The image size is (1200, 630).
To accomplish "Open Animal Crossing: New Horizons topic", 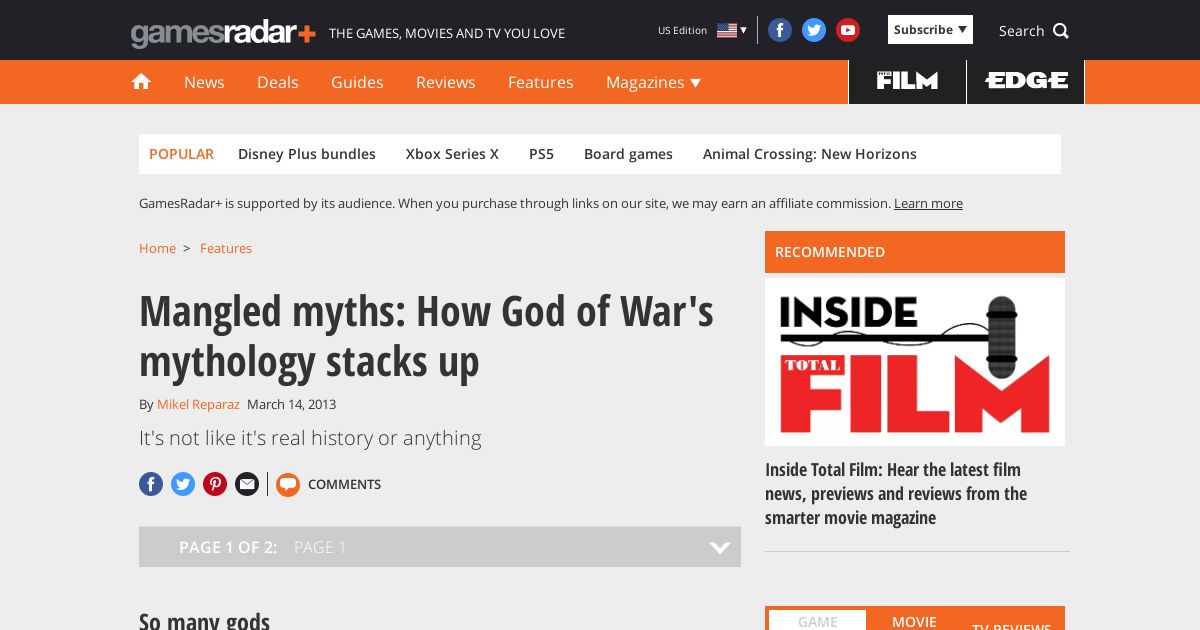I will click(810, 154).
